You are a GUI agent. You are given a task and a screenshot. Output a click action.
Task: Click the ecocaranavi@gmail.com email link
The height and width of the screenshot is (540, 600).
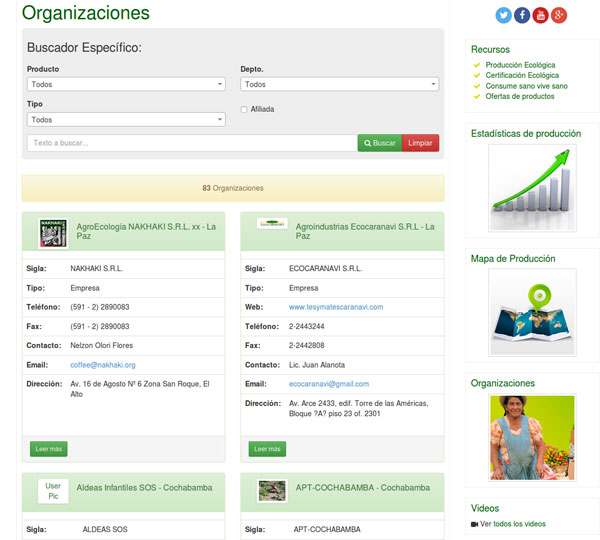point(329,384)
